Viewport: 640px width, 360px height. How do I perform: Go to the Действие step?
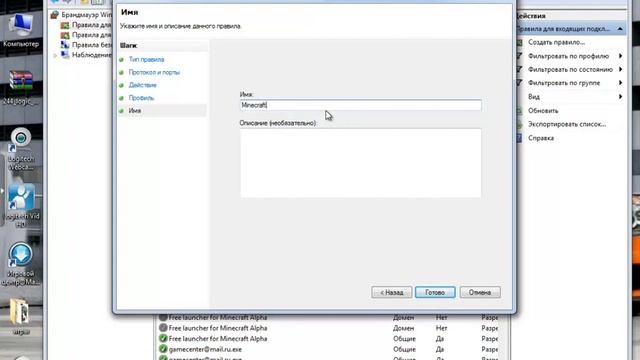(x=142, y=85)
